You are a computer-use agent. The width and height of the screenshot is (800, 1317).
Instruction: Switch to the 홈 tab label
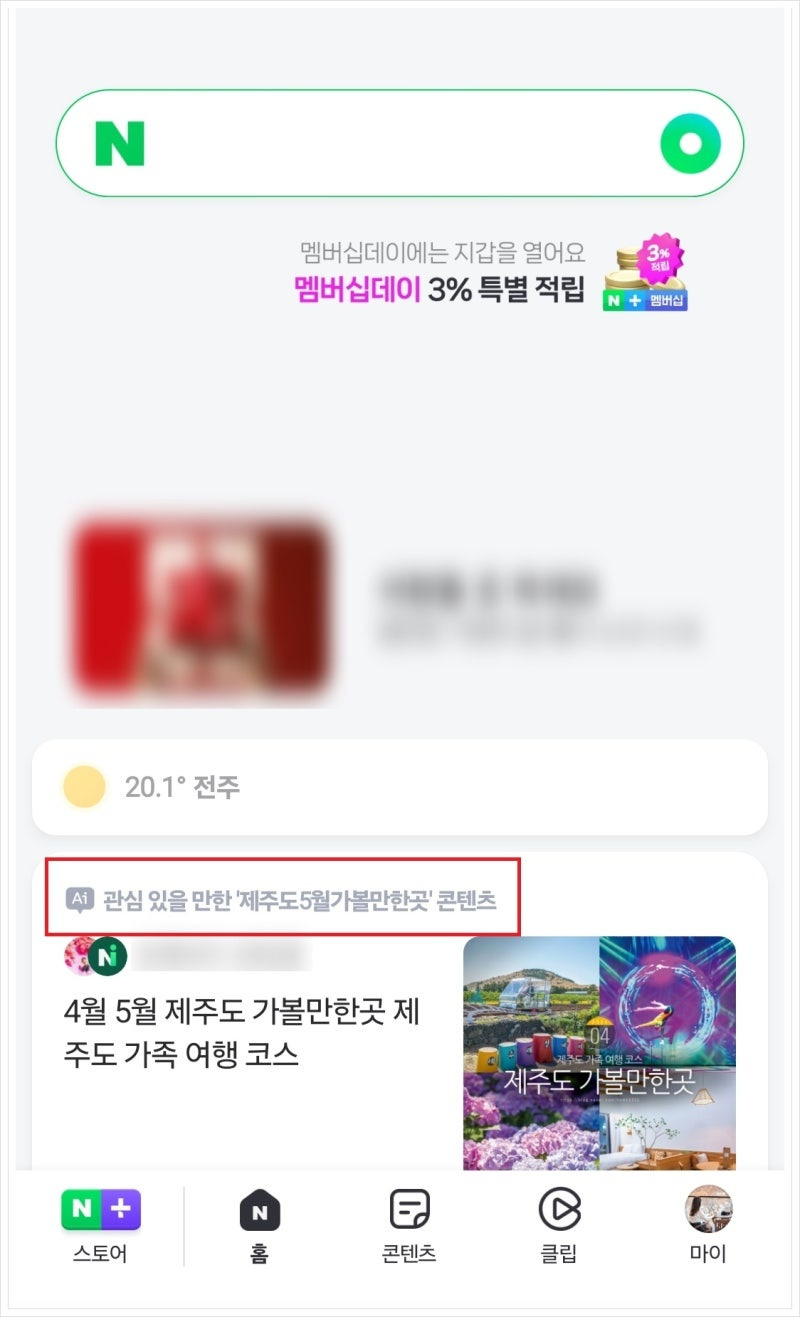coord(260,1254)
